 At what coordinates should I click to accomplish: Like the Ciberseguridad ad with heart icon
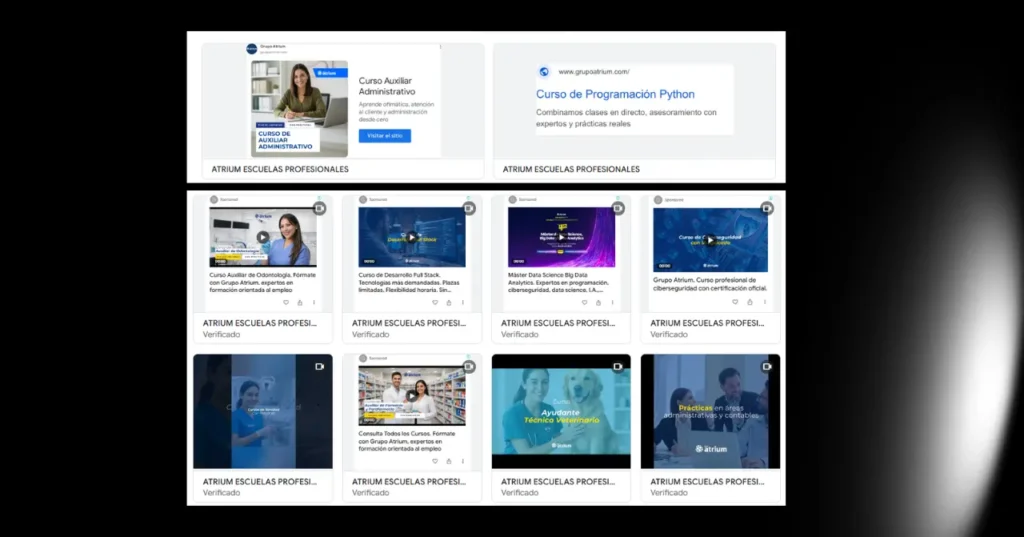click(735, 302)
